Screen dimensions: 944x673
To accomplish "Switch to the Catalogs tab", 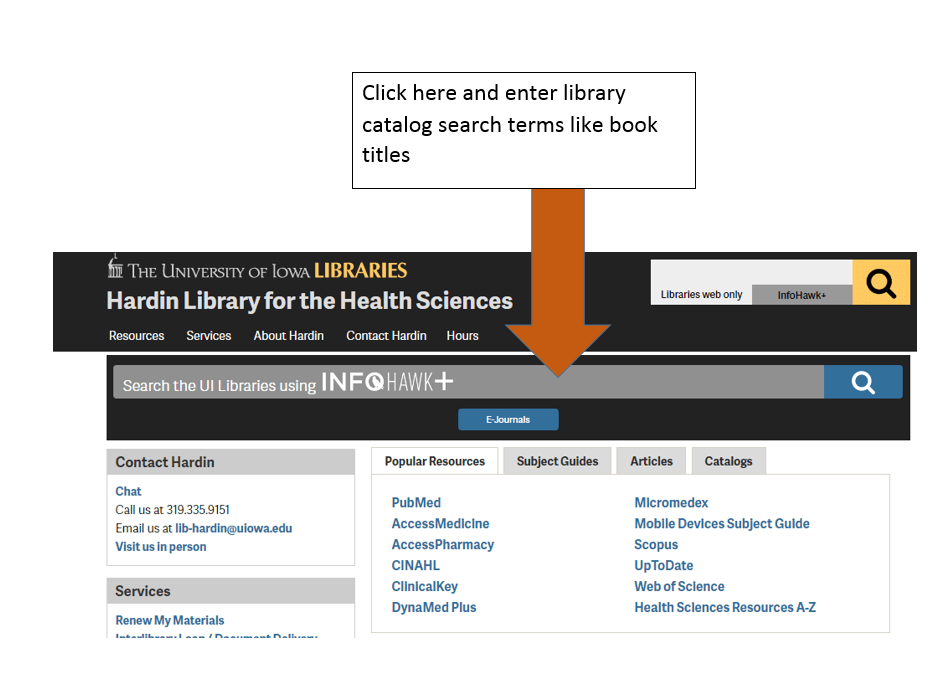I will pos(728,461).
